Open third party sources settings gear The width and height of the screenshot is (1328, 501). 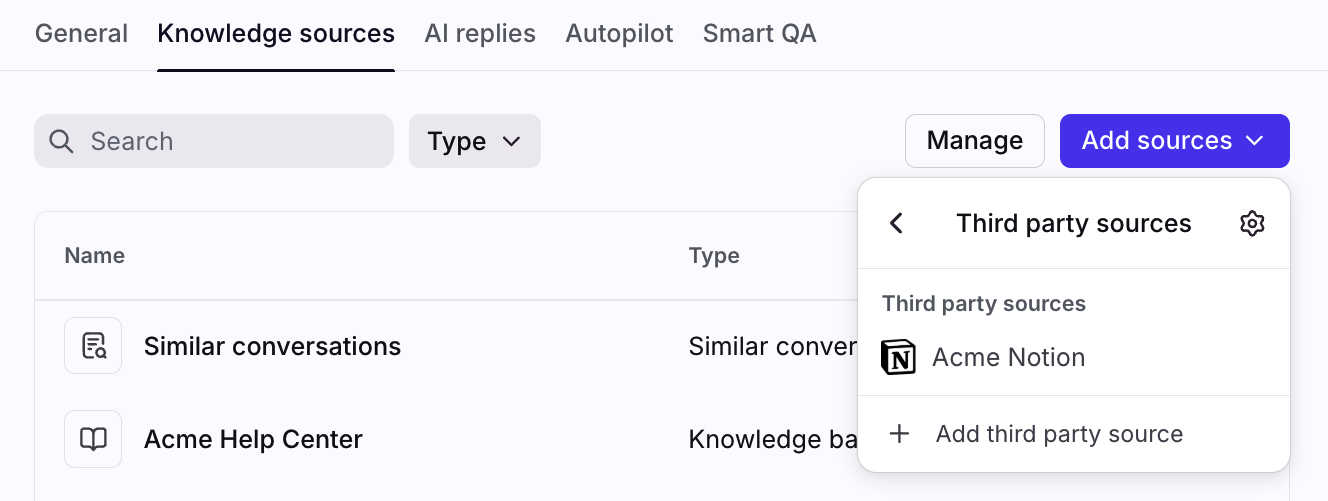(x=1252, y=223)
